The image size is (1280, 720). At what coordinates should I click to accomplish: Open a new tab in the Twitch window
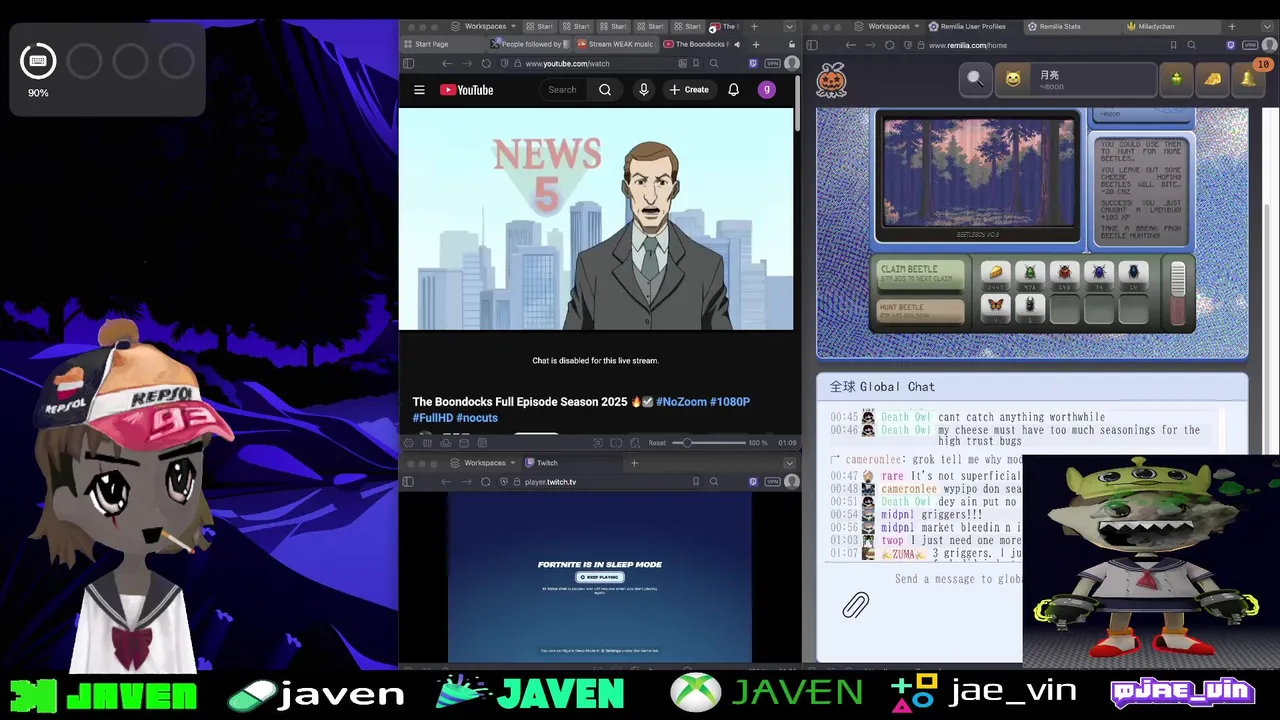[x=634, y=463]
